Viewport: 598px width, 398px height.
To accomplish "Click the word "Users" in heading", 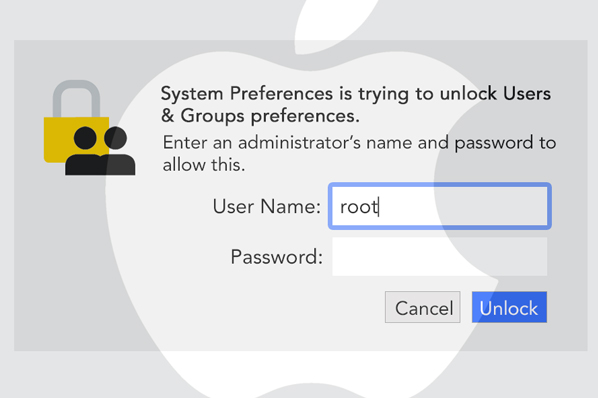I will tap(527, 93).
